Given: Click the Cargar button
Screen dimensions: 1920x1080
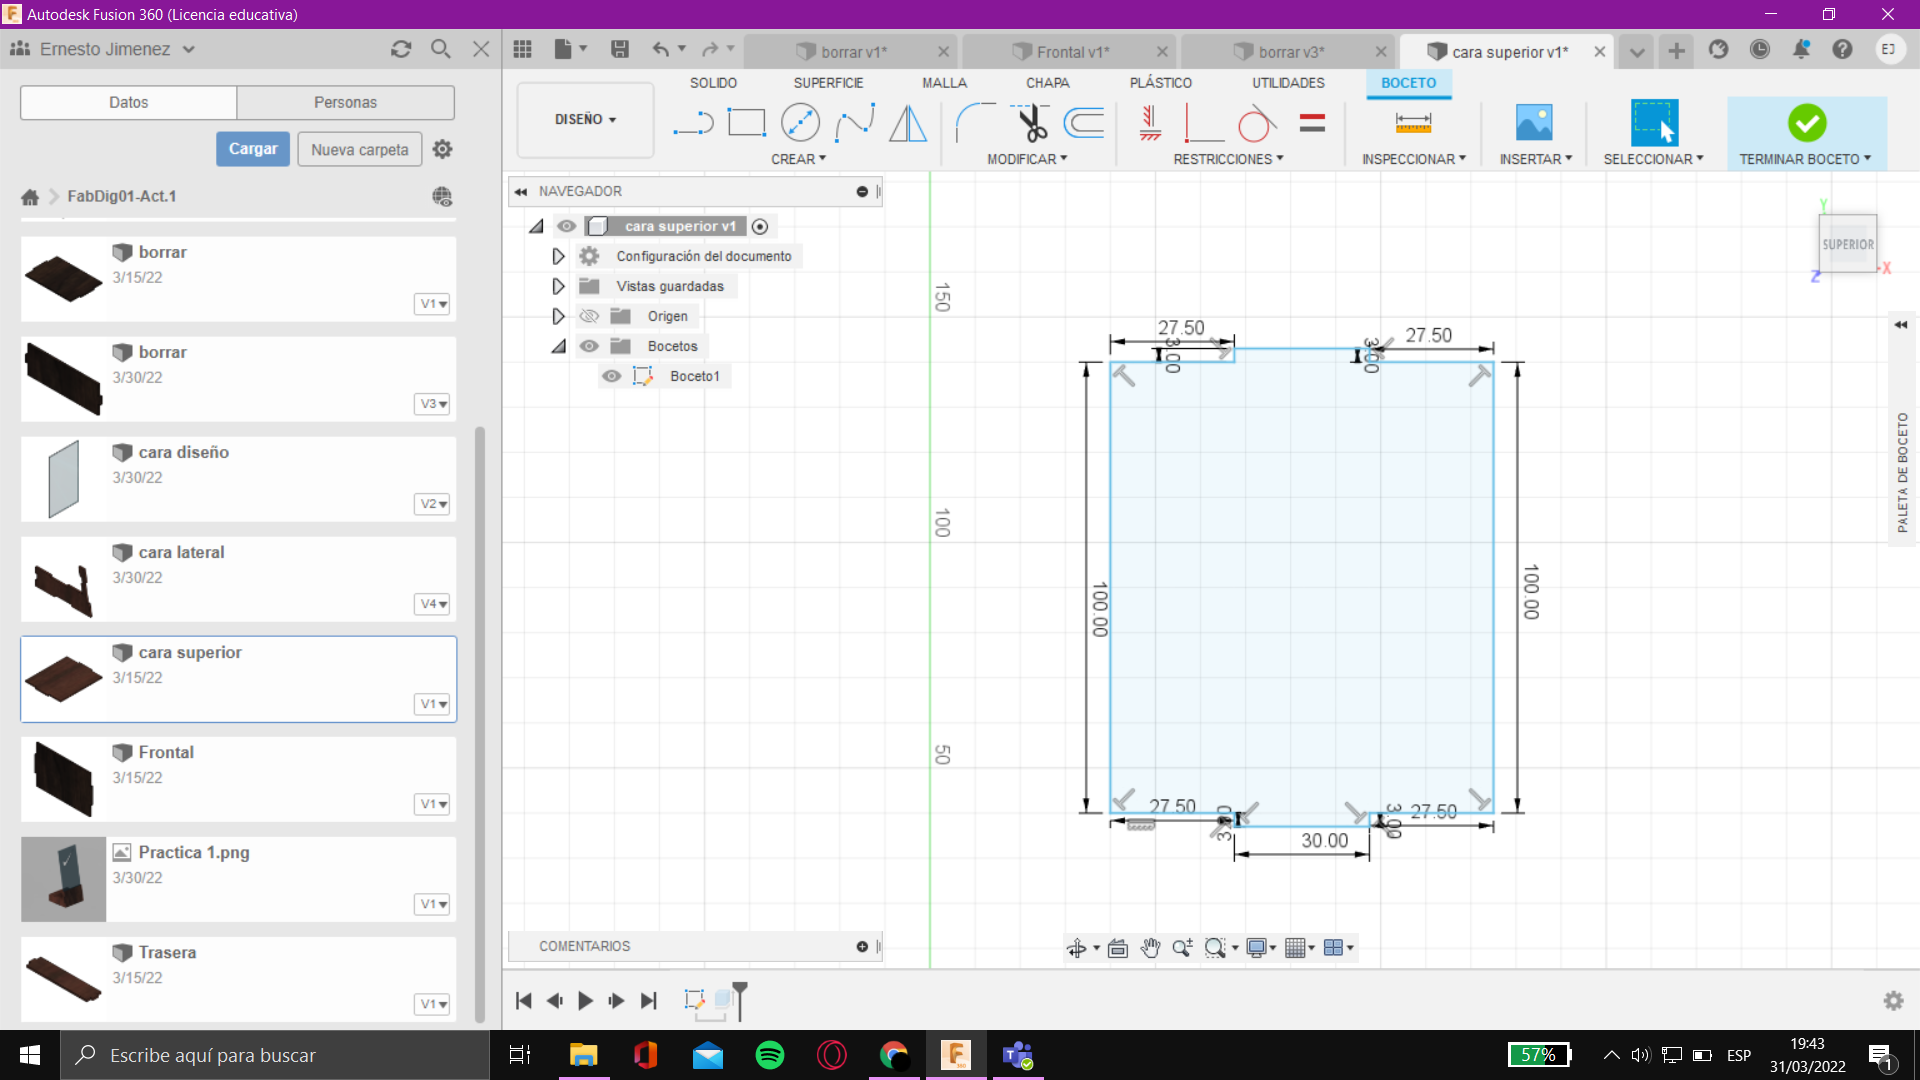Looking at the screenshot, I should (253, 149).
